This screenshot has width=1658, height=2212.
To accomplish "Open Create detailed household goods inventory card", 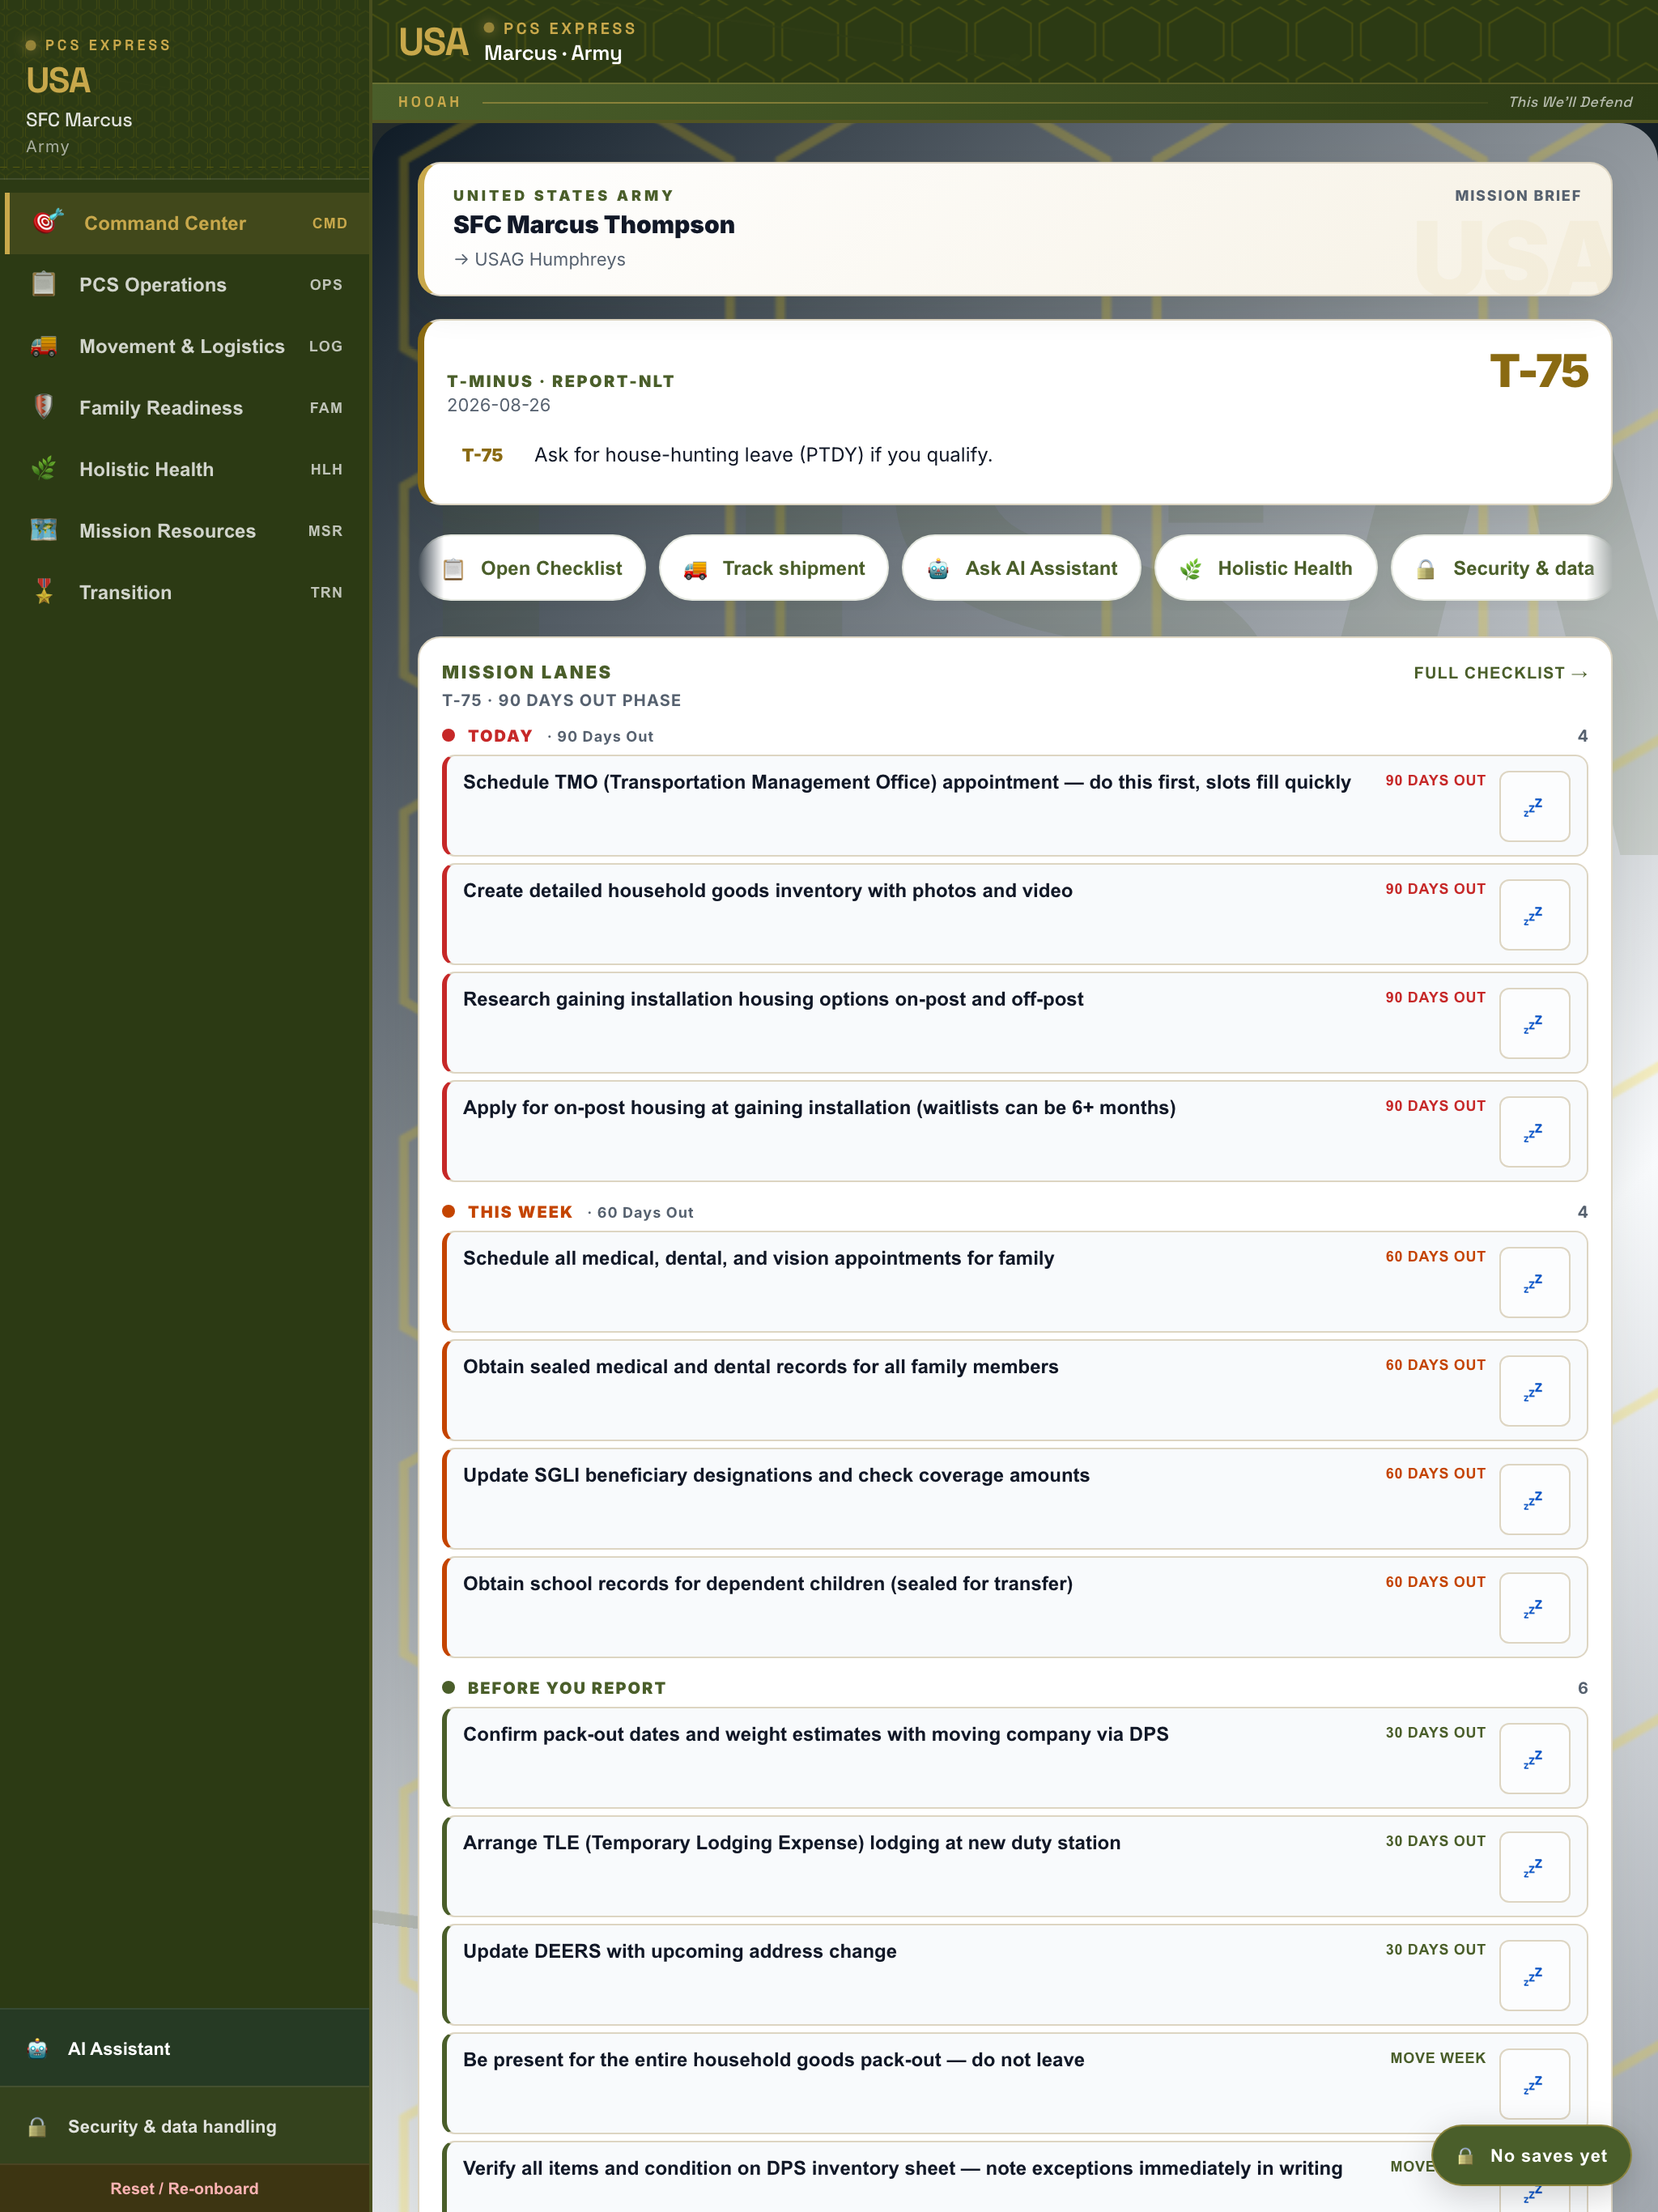I will [1014, 915].
